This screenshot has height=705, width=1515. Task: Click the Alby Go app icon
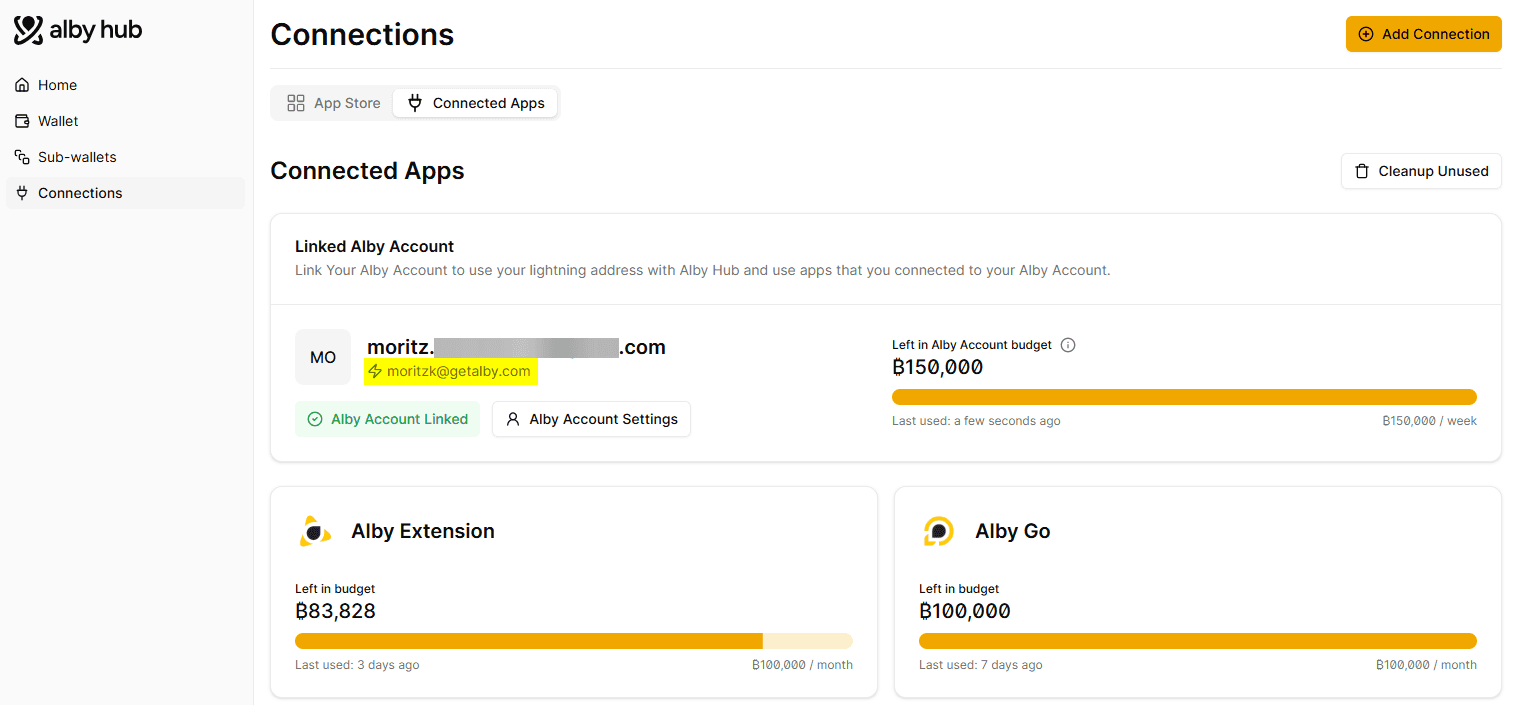(x=938, y=531)
